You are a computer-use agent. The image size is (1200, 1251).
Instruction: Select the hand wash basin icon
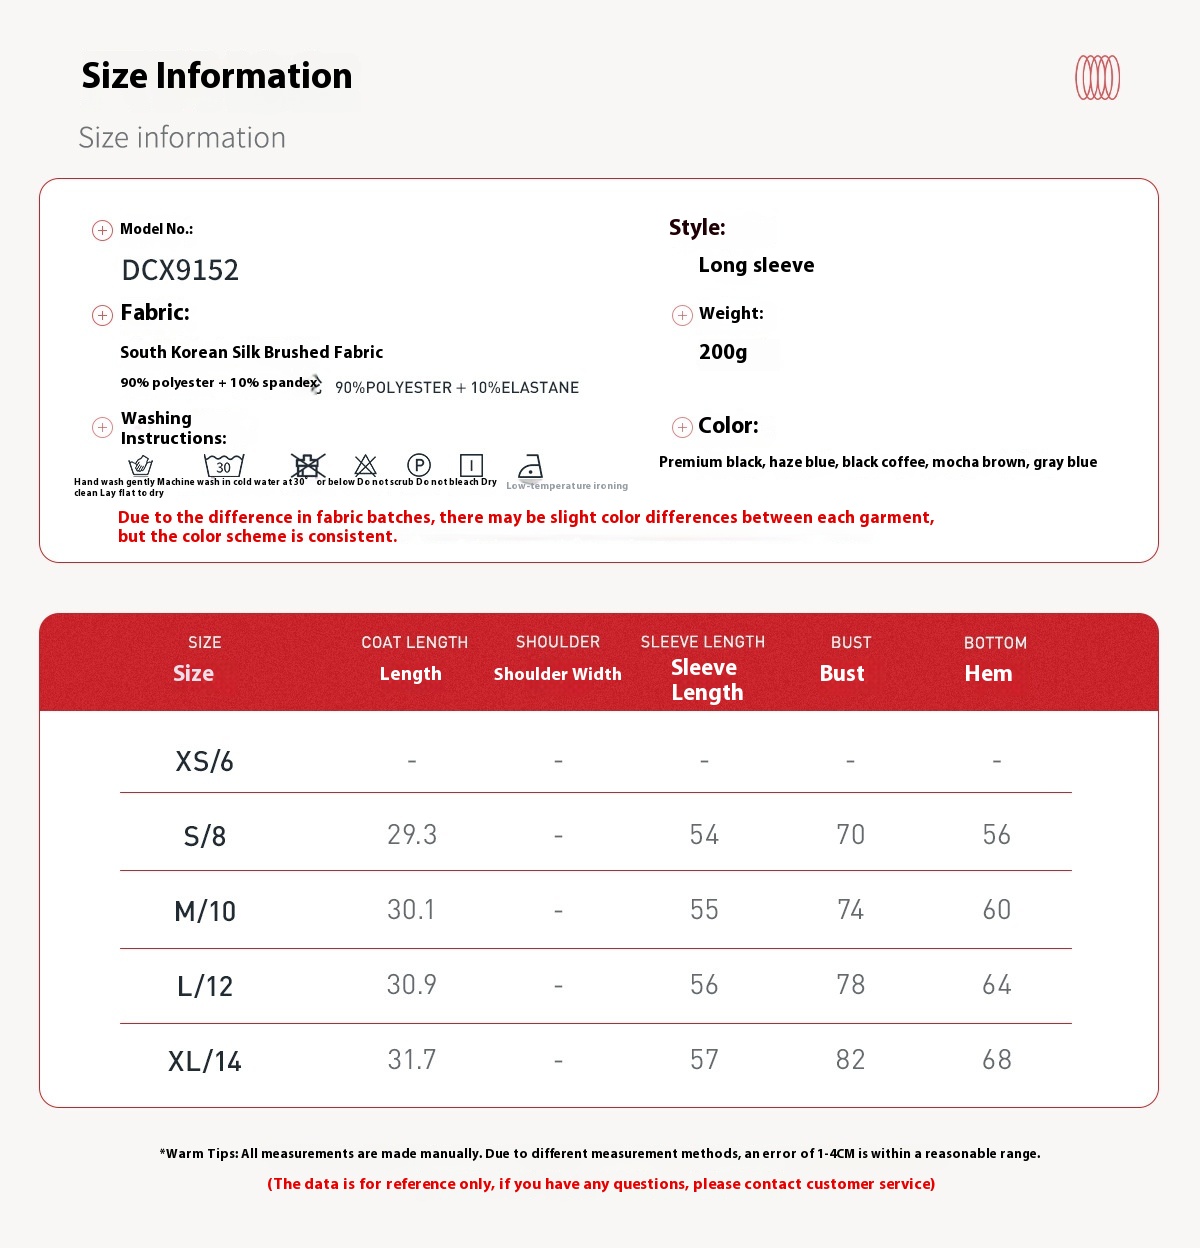pos(141,465)
